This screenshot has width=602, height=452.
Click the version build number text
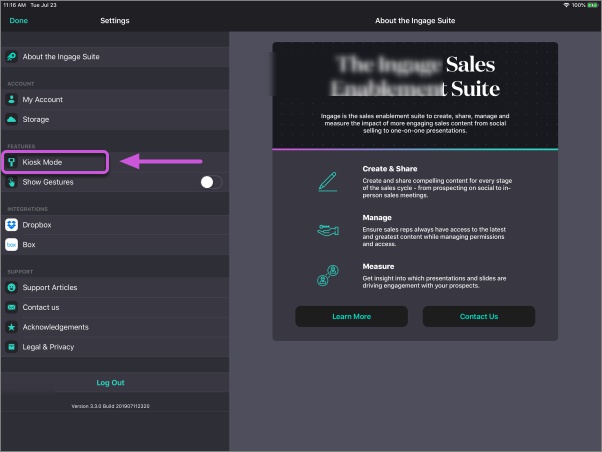111,406
